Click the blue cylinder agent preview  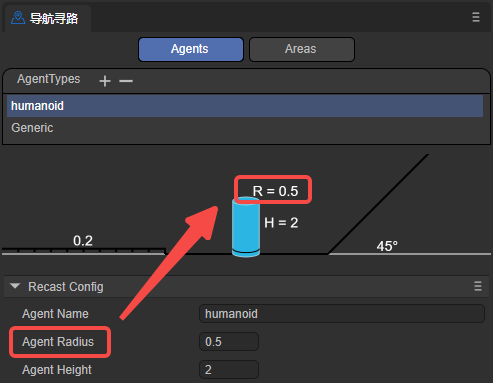(246, 227)
